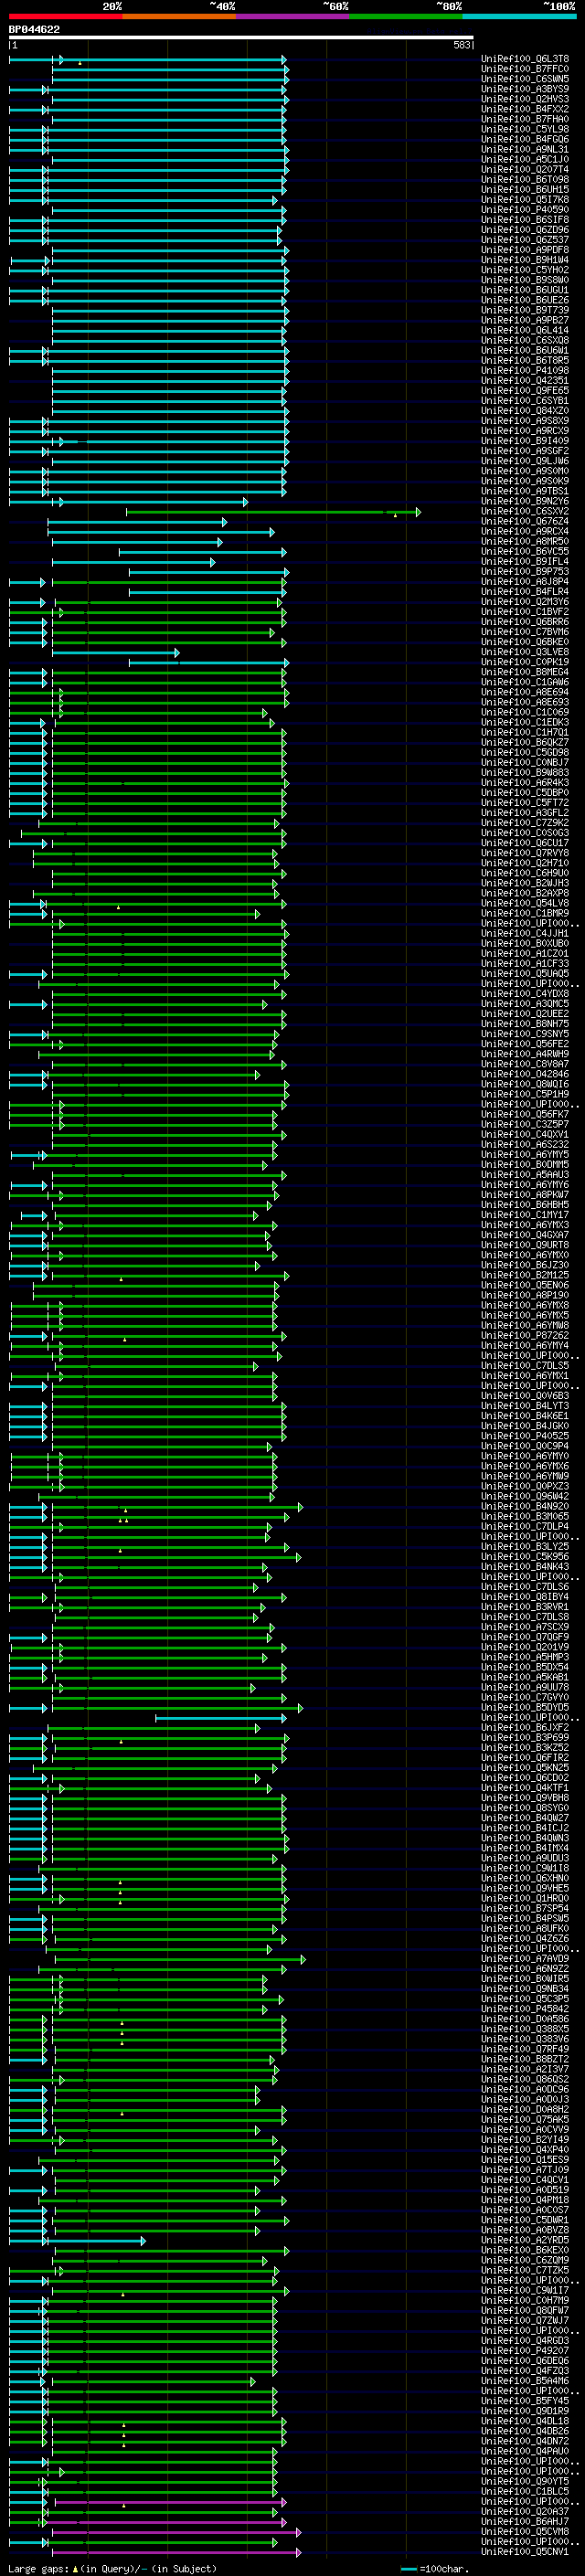Open hit UniRef100_C6SWN5
The image size is (585, 2576).
click(x=525, y=79)
